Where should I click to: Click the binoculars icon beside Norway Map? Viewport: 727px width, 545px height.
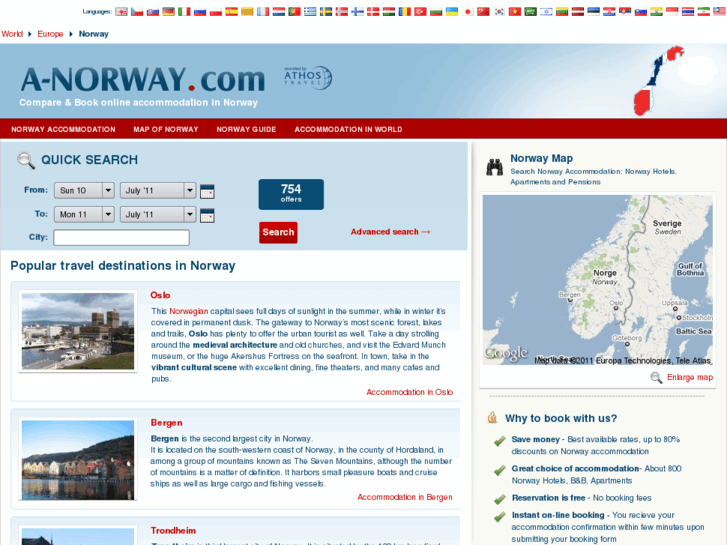495,167
